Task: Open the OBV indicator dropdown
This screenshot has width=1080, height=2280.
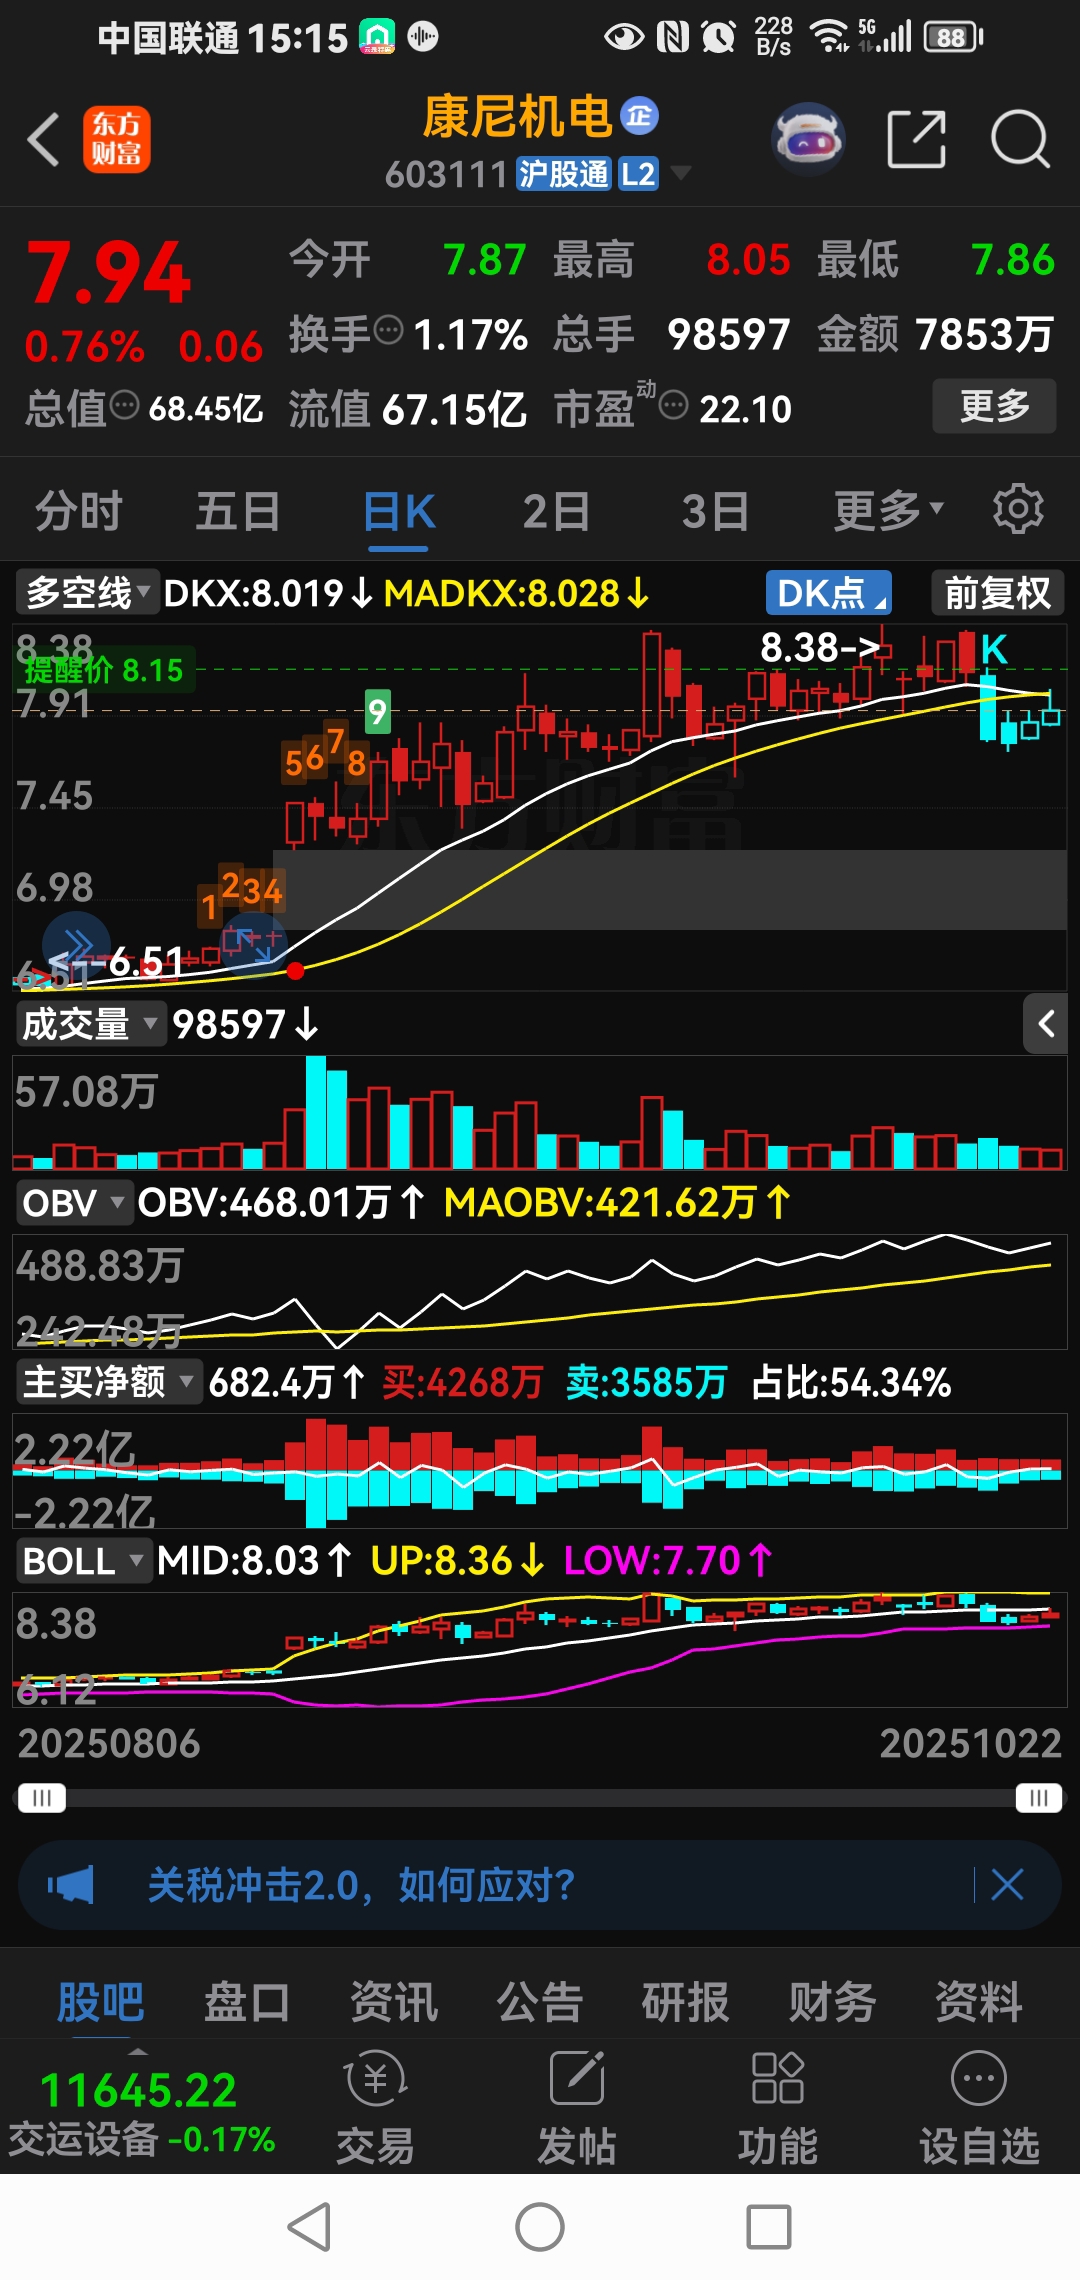Action: pyautogui.click(x=74, y=1202)
